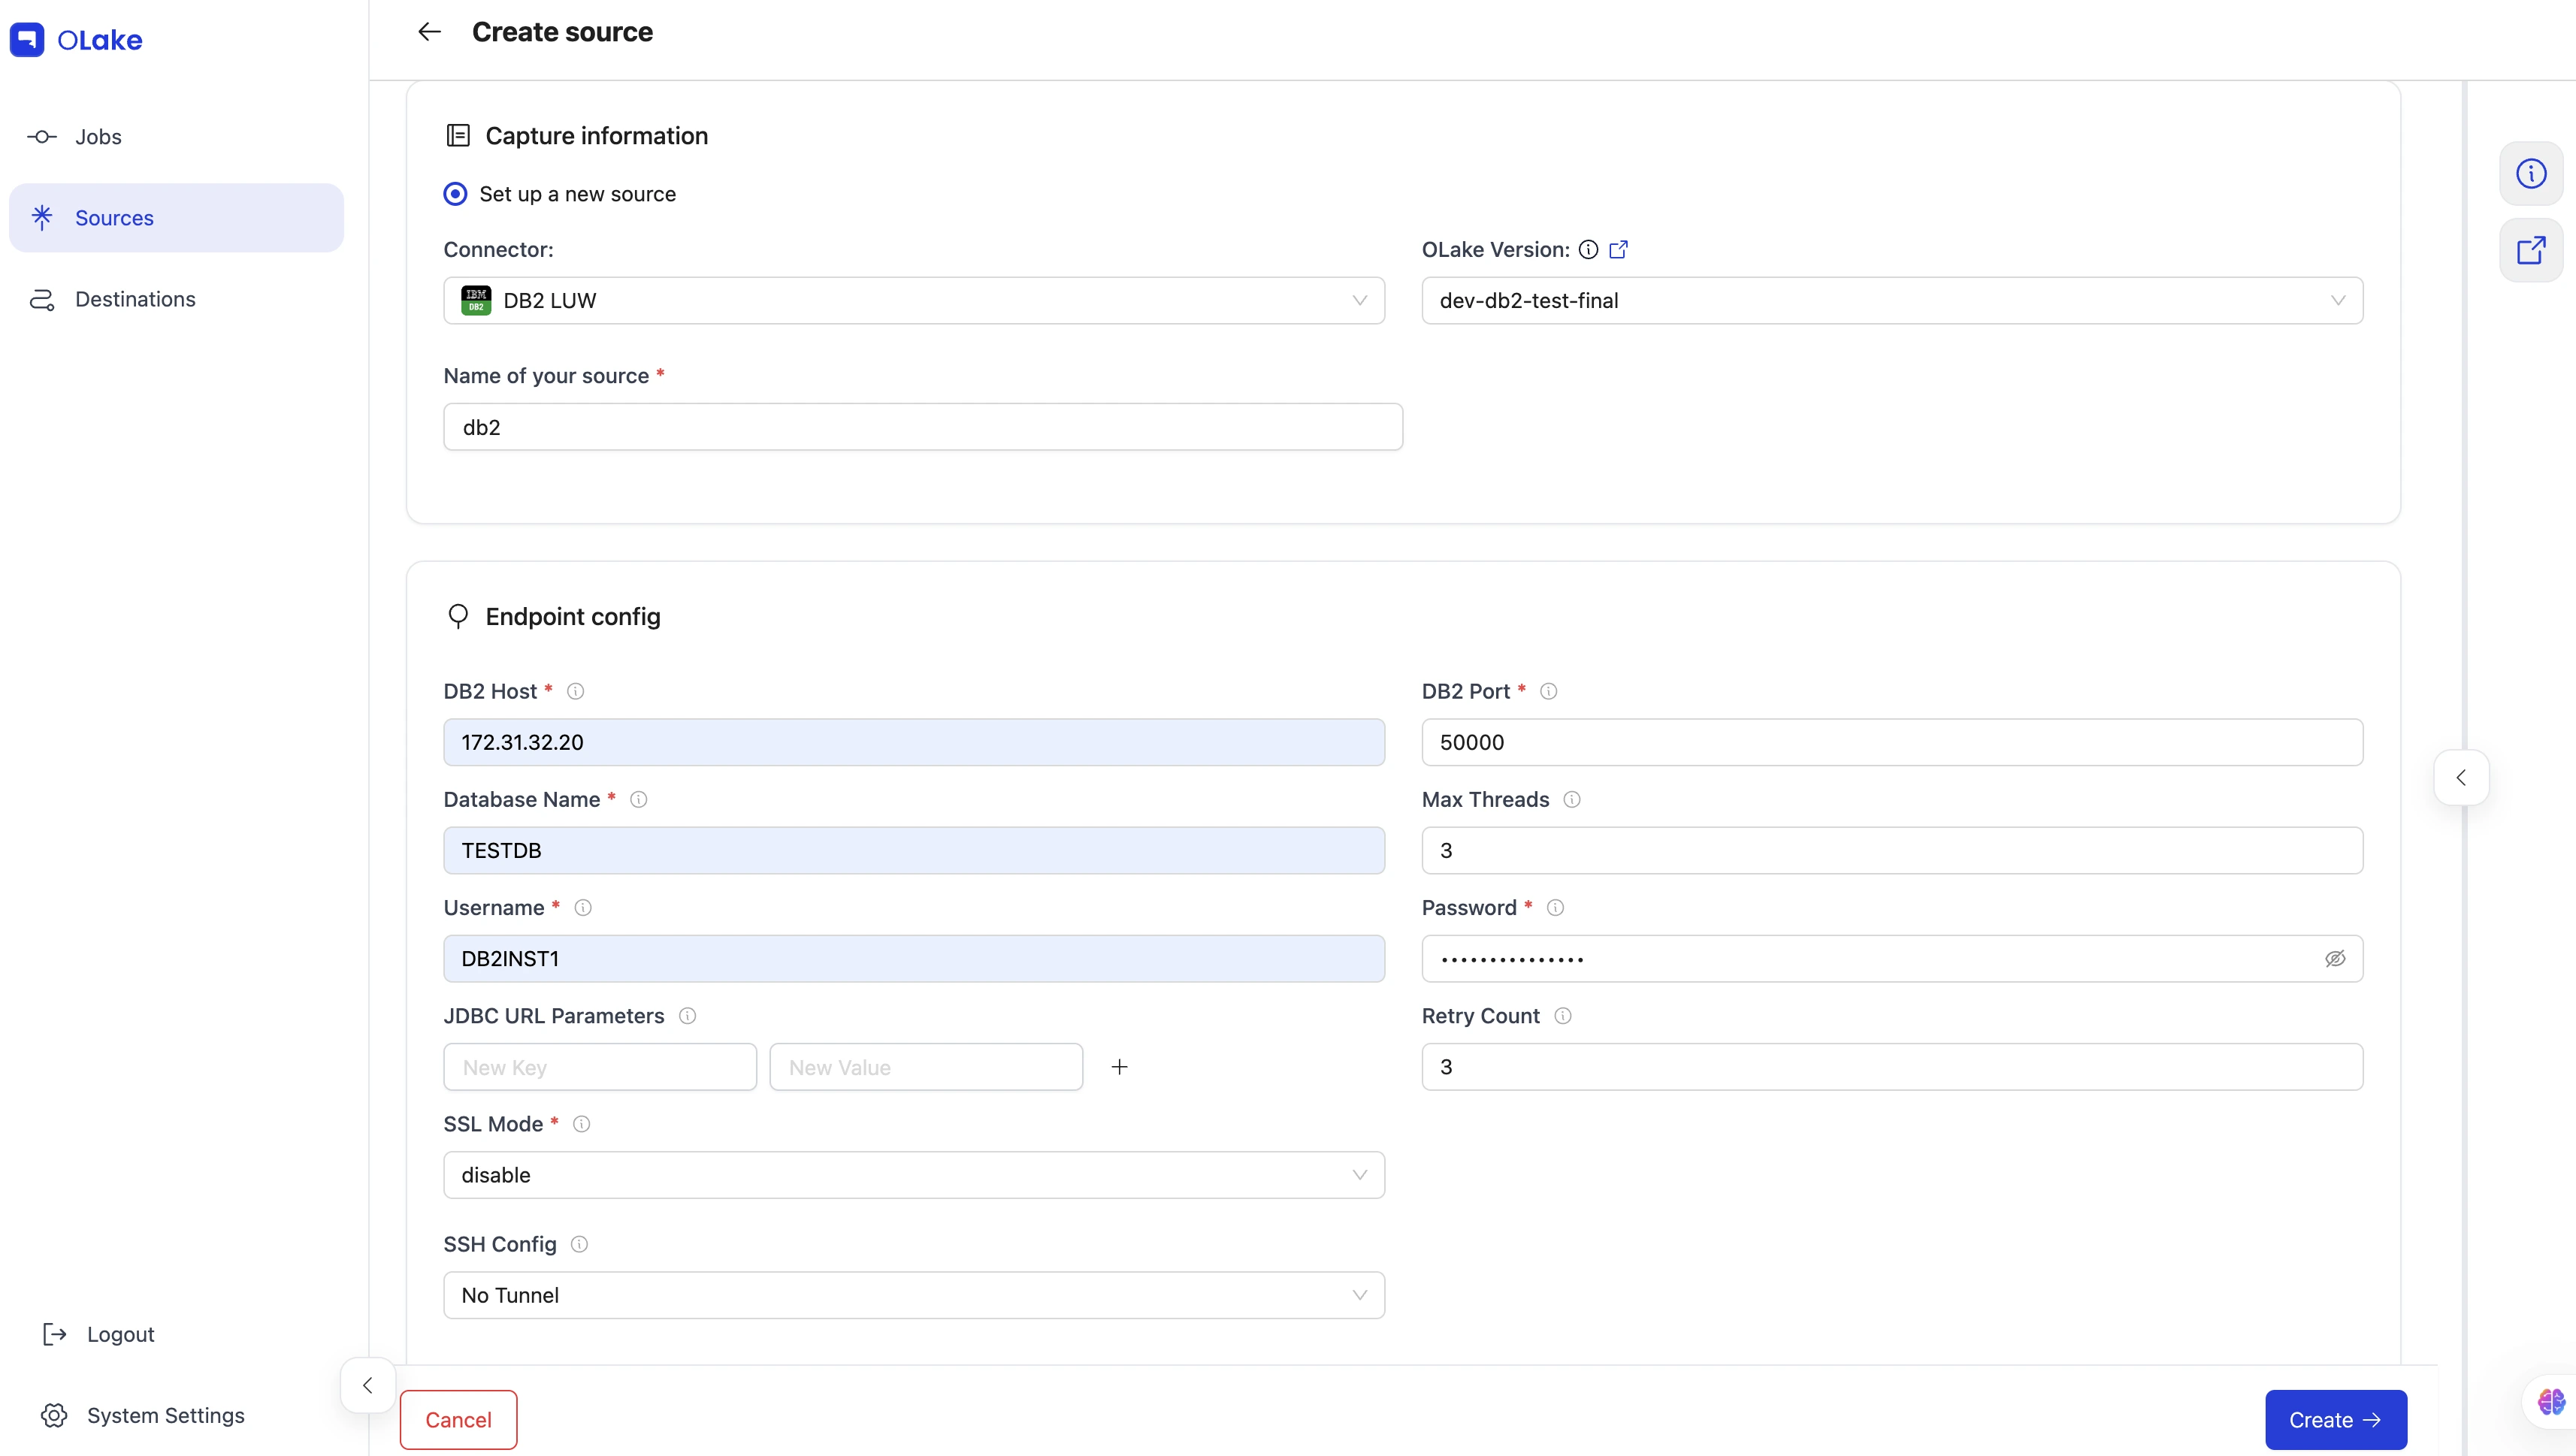Add a JDBC URL parameter with the plus icon

tap(1119, 1066)
